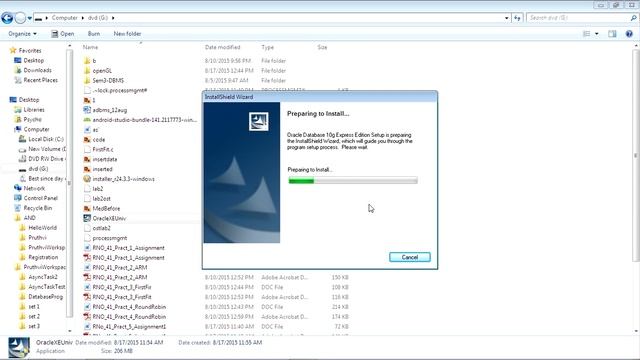Open the view options dropdown arrow
The image size is (640, 360).
click(597, 34)
